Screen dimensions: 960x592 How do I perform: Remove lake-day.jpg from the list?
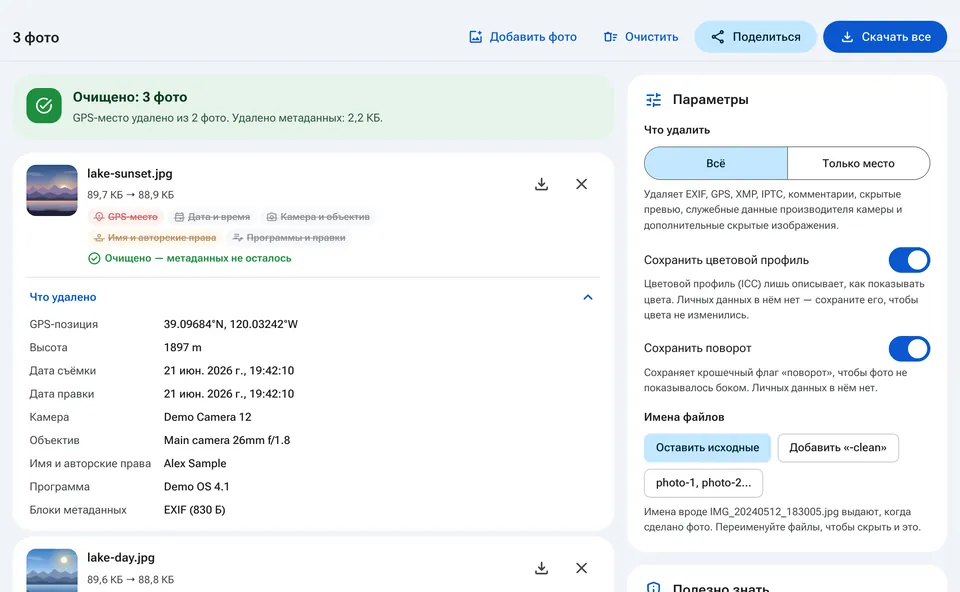click(582, 568)
